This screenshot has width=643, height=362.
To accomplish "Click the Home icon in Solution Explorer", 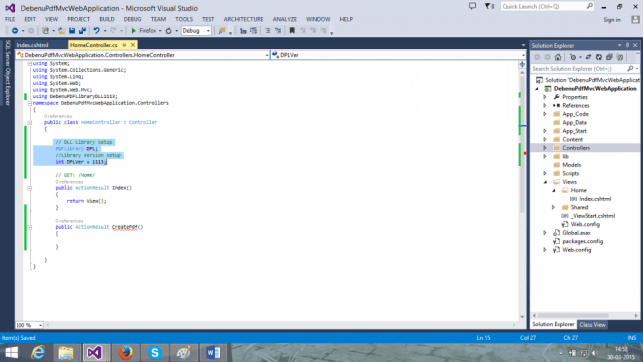I will tap(558, 57).
